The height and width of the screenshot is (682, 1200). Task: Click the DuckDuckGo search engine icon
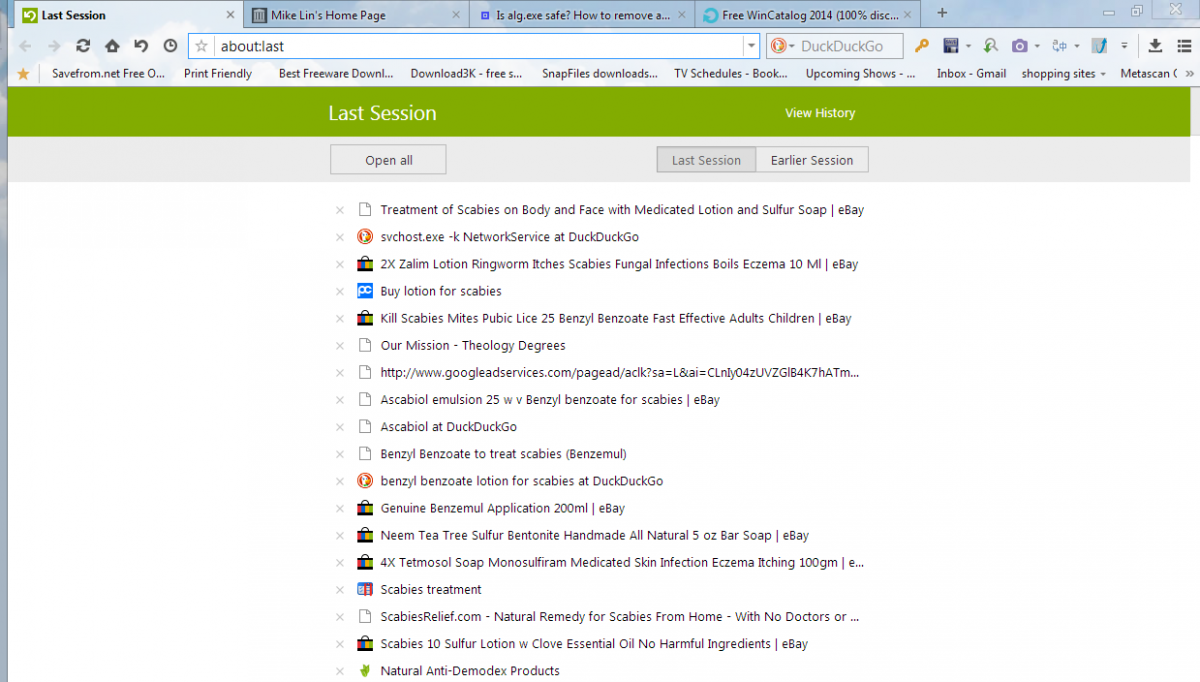pos(777,46)
